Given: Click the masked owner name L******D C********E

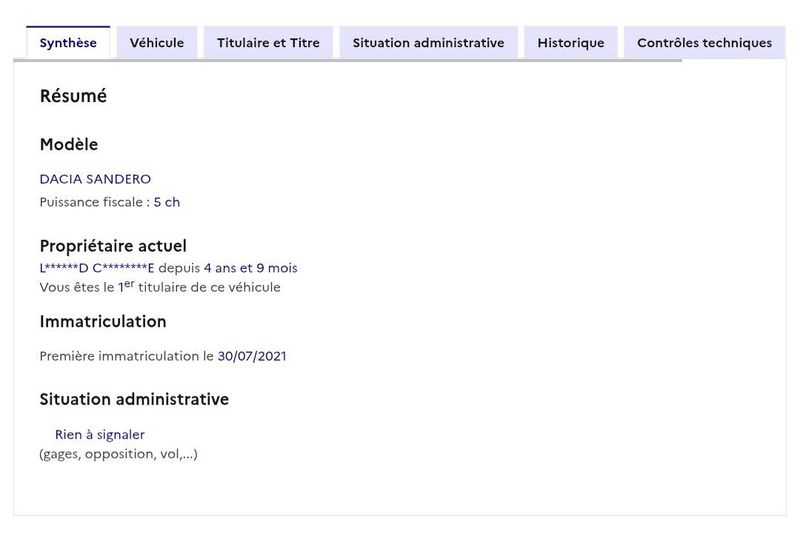Looking at the screenshot, I should click(x=97, y=268).
